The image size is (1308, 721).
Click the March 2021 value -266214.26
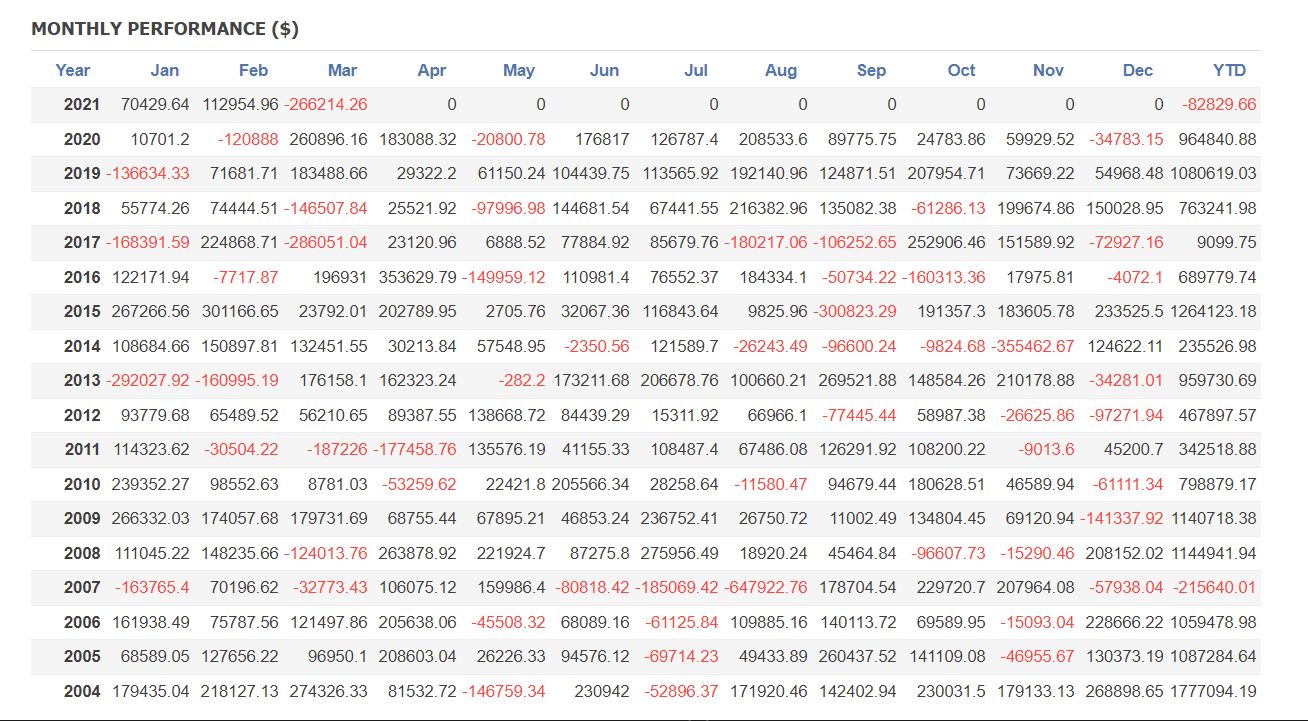[x=326, y=104]
